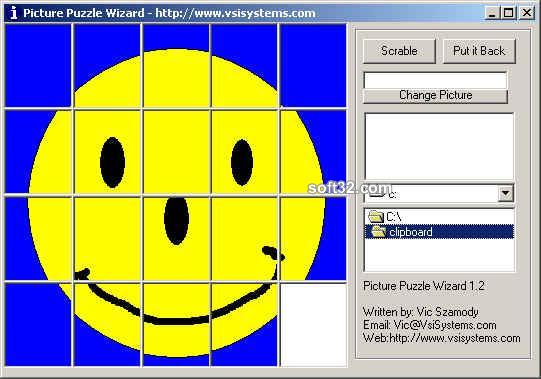Click the Scrable button
The height and width of the screenshot is (379, 541).
399,51
